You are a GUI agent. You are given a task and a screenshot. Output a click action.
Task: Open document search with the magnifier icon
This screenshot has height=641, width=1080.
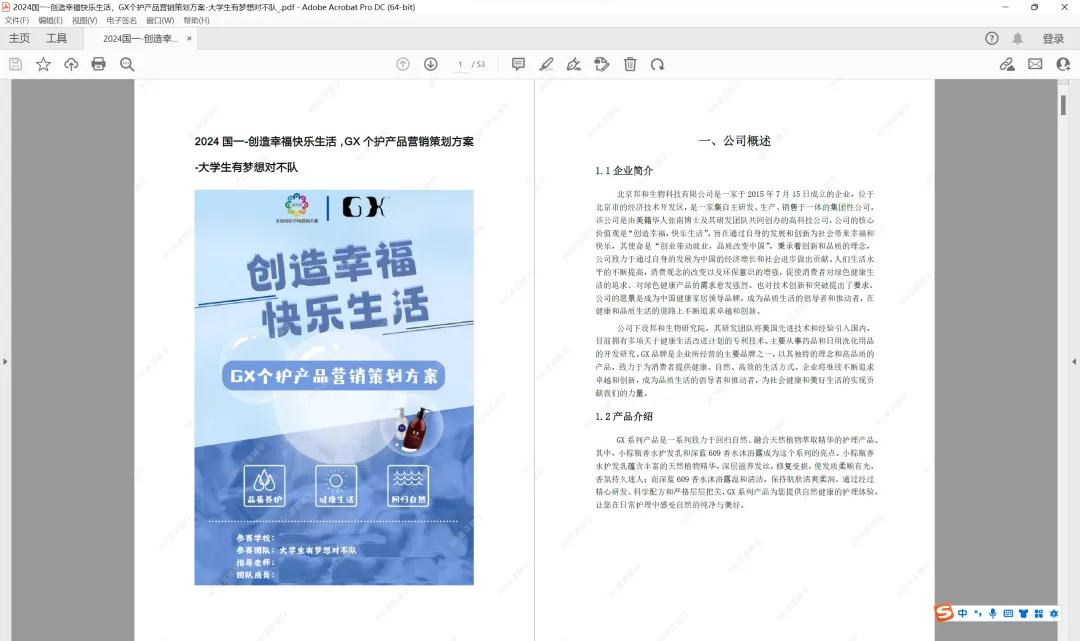click(x=125, y=63)
